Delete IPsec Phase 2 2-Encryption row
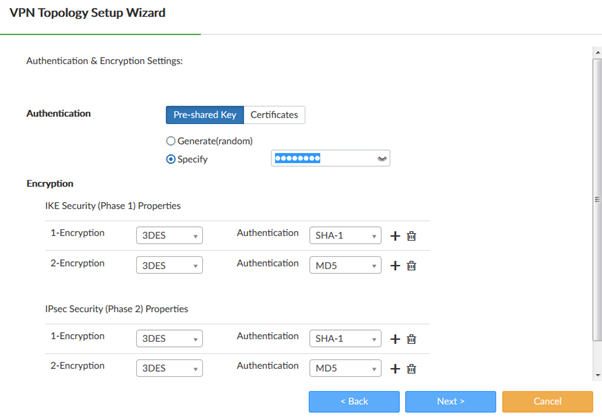 [411, 368]
